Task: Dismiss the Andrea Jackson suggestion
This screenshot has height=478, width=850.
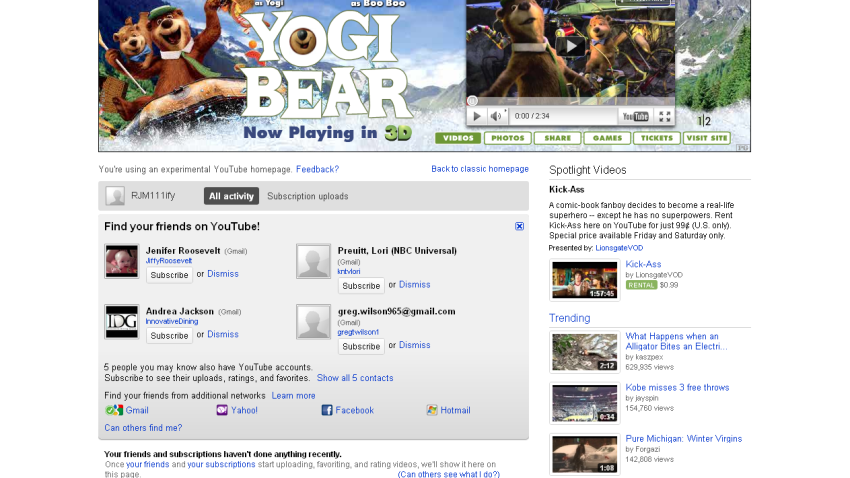Action: click(x=223, y=334)
